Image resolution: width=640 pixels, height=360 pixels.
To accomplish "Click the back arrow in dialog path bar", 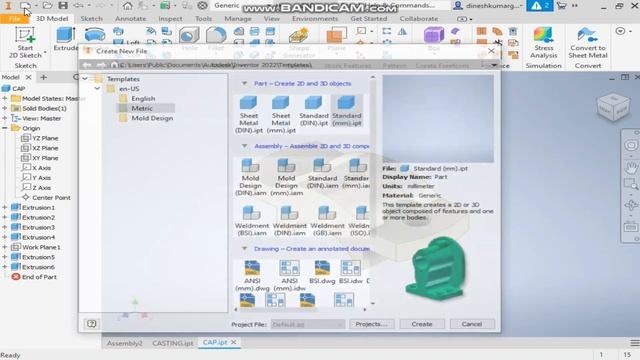I will [87, 65].
